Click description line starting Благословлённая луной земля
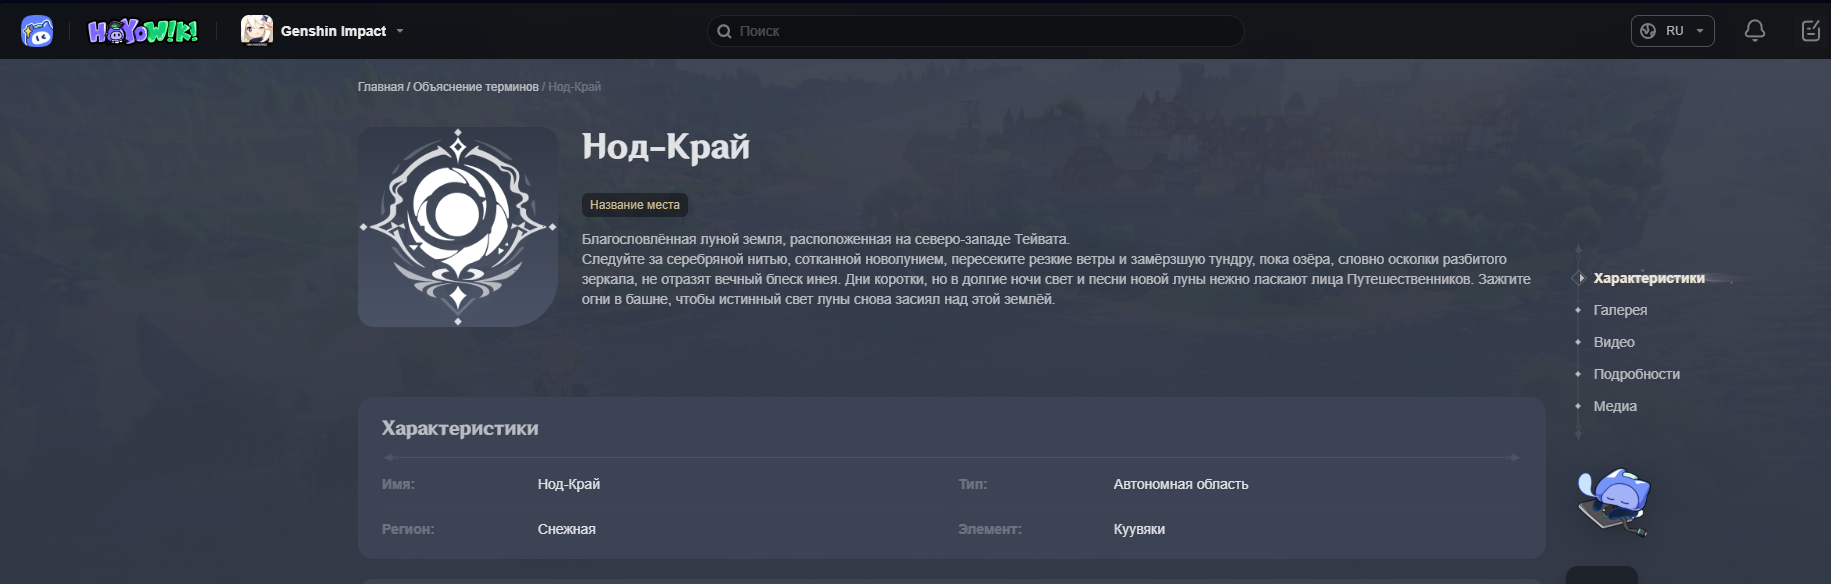 tap(826, 239)
